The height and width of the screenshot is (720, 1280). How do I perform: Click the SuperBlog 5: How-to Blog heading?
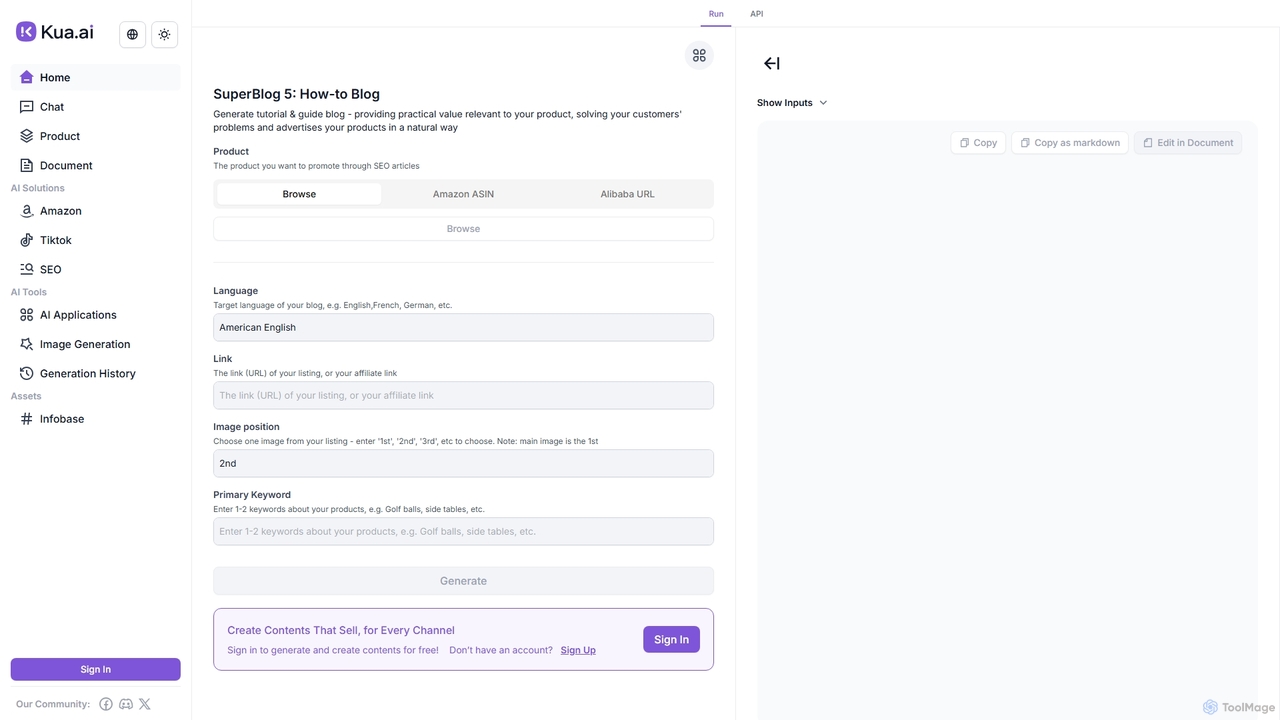click(296, 94)
